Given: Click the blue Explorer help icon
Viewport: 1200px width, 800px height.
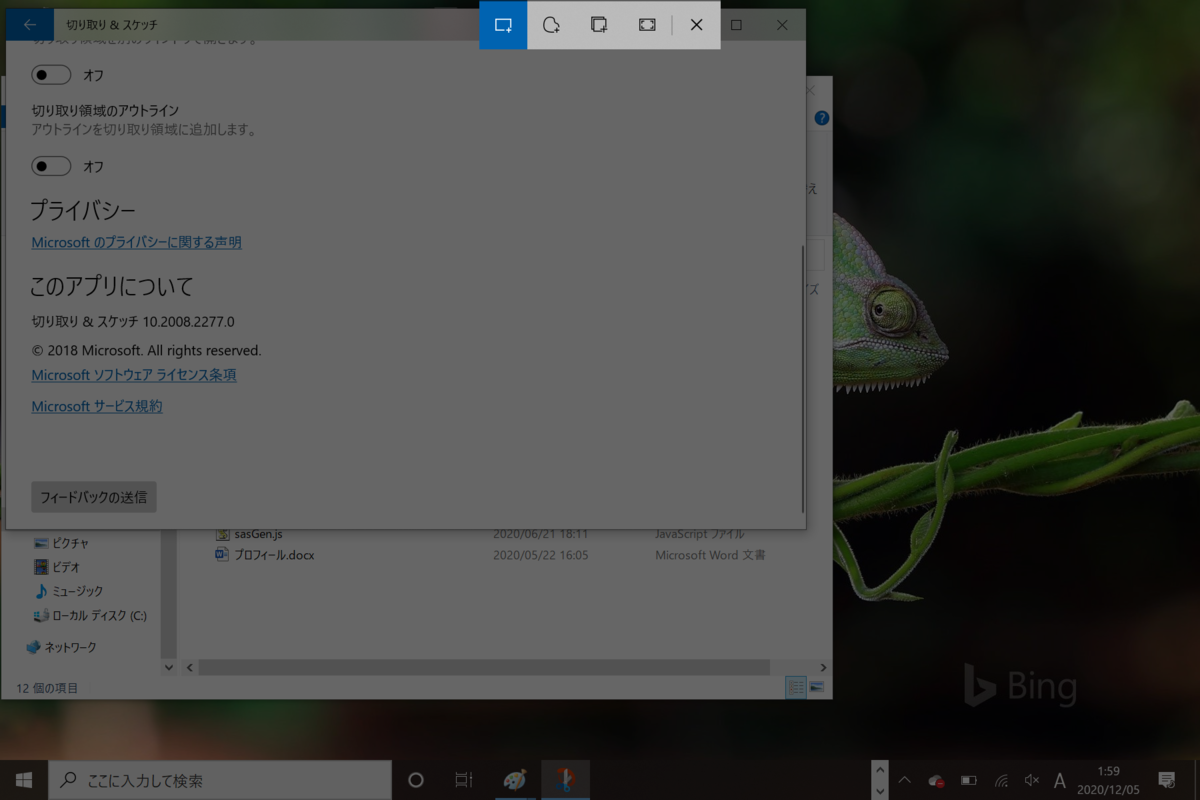Looking at the screenshot, I should (x=822, y=118).
